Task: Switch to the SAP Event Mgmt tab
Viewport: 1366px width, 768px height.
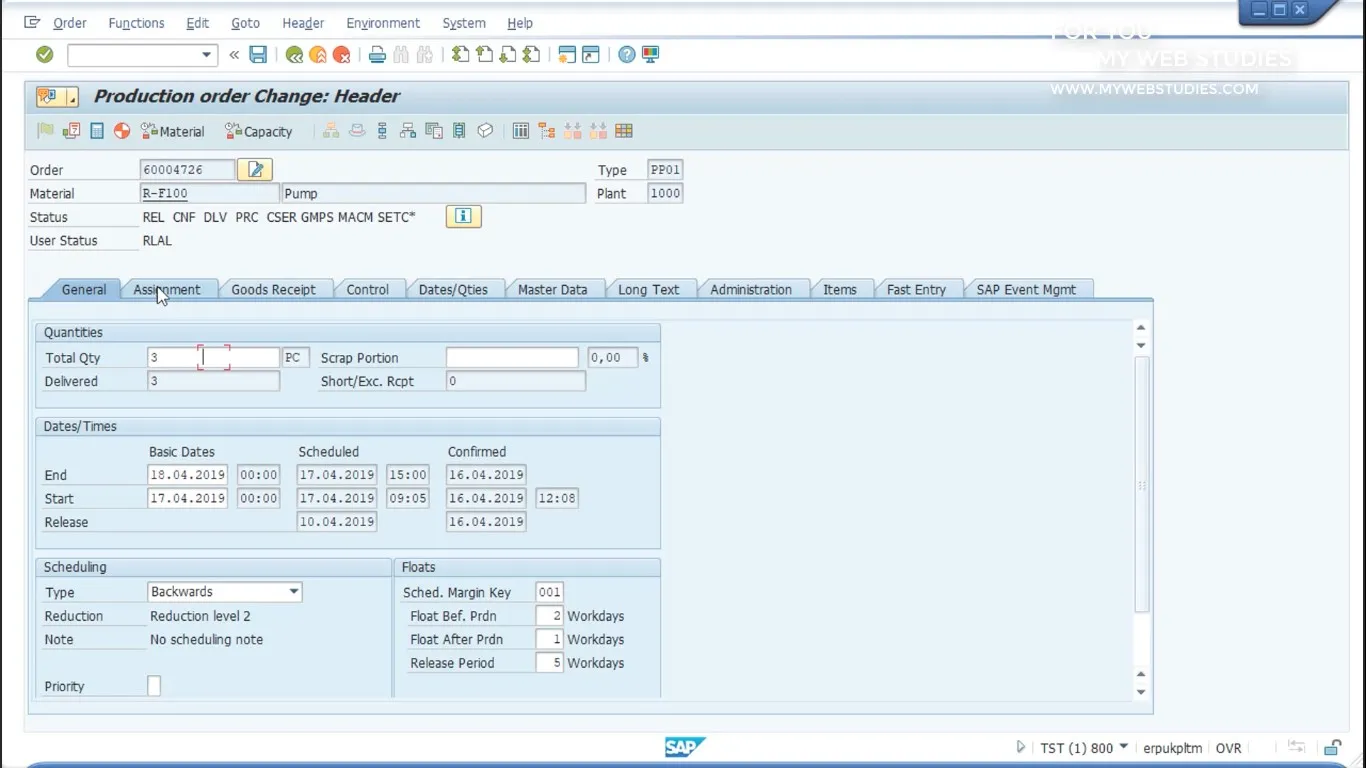Action: (x=1026, y=289)
